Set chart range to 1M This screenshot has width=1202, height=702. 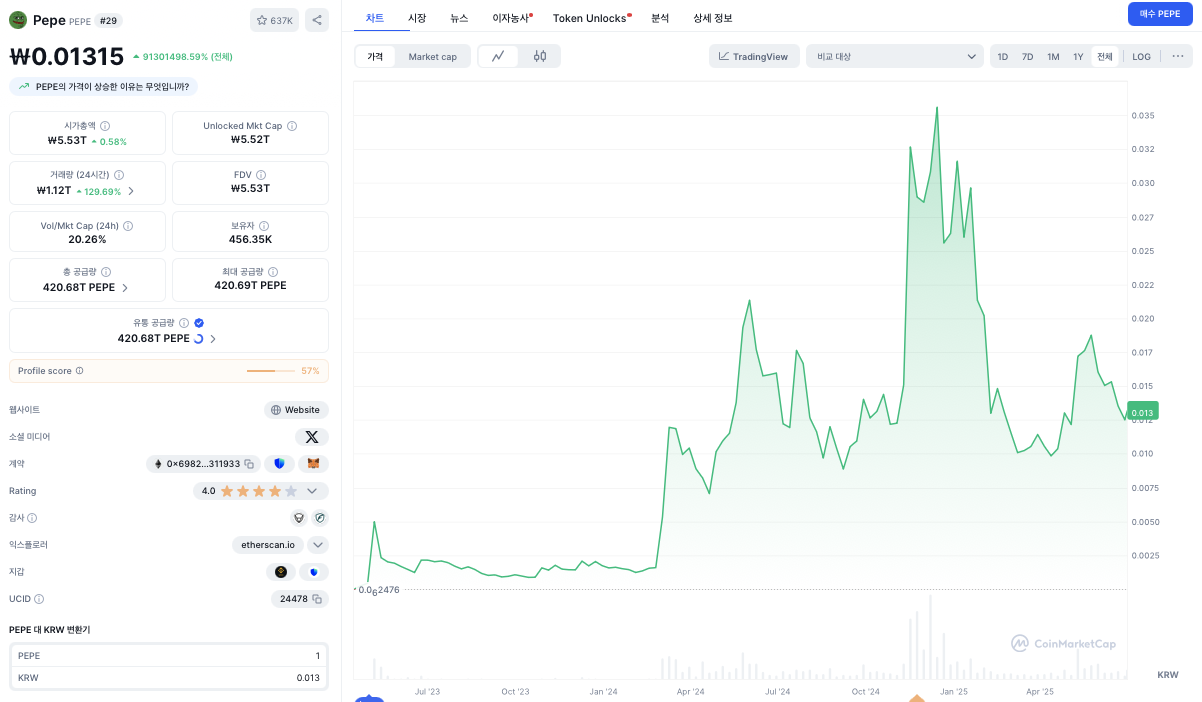(1054, 57)
